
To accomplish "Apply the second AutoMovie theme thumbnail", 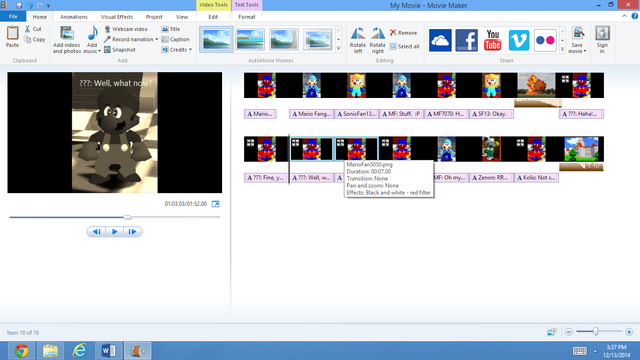I will (x=250, y=39).
